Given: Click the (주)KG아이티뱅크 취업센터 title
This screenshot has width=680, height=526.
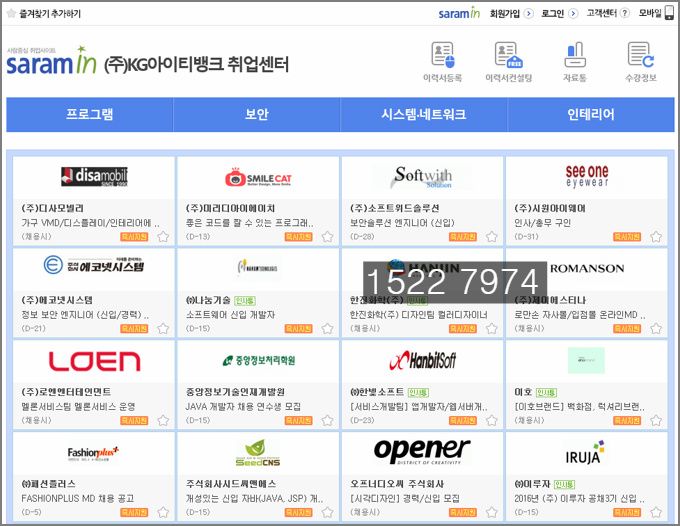Looking at the screenshot, I should pyautogui.click(x=196, y=65).
